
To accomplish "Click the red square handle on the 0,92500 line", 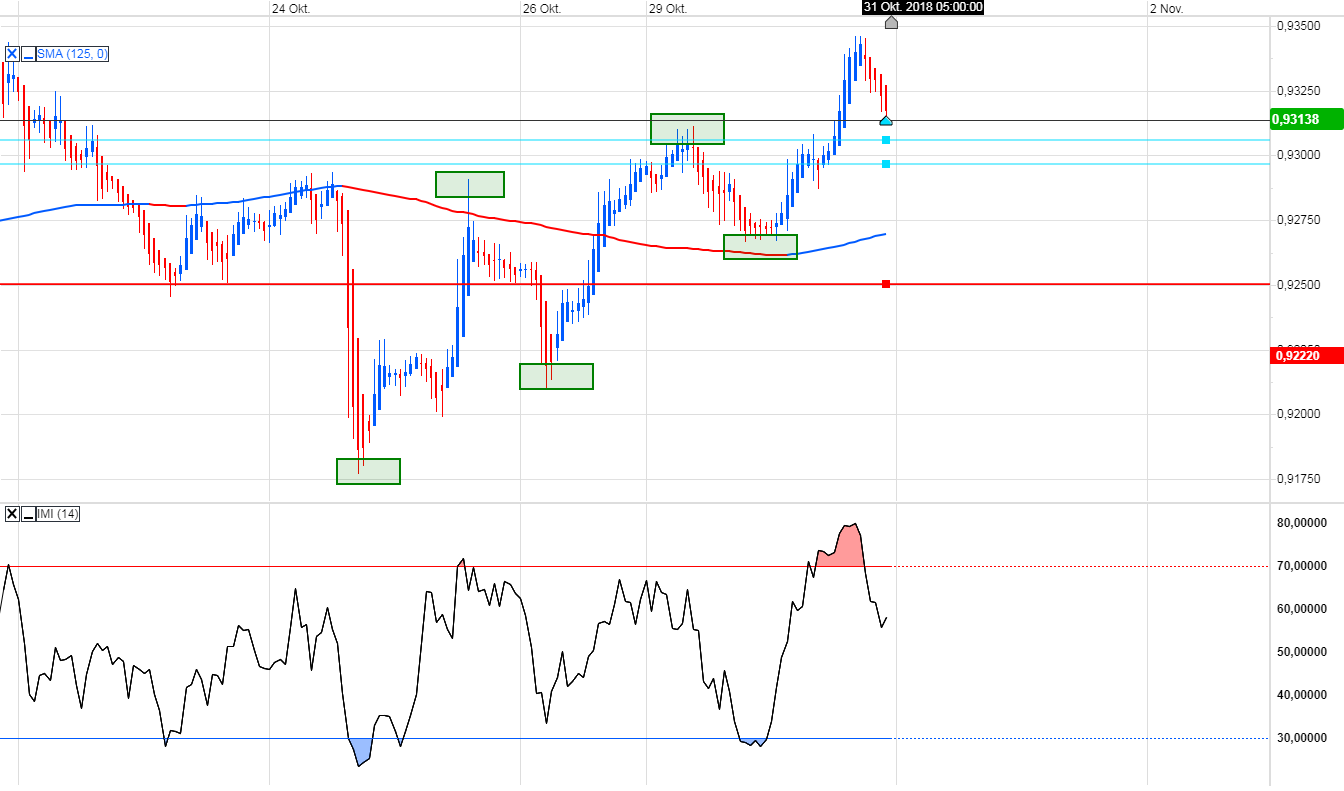I will click(884, 283).
